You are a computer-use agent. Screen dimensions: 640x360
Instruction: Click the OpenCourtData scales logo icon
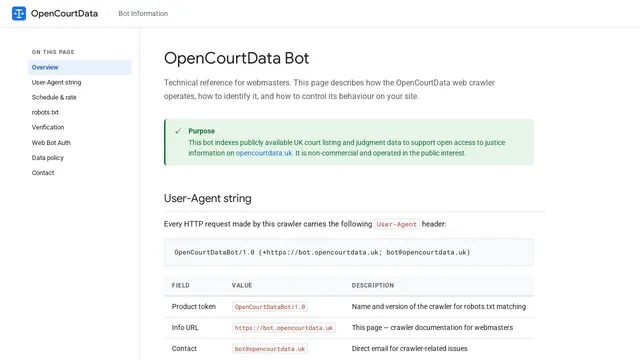19,13
